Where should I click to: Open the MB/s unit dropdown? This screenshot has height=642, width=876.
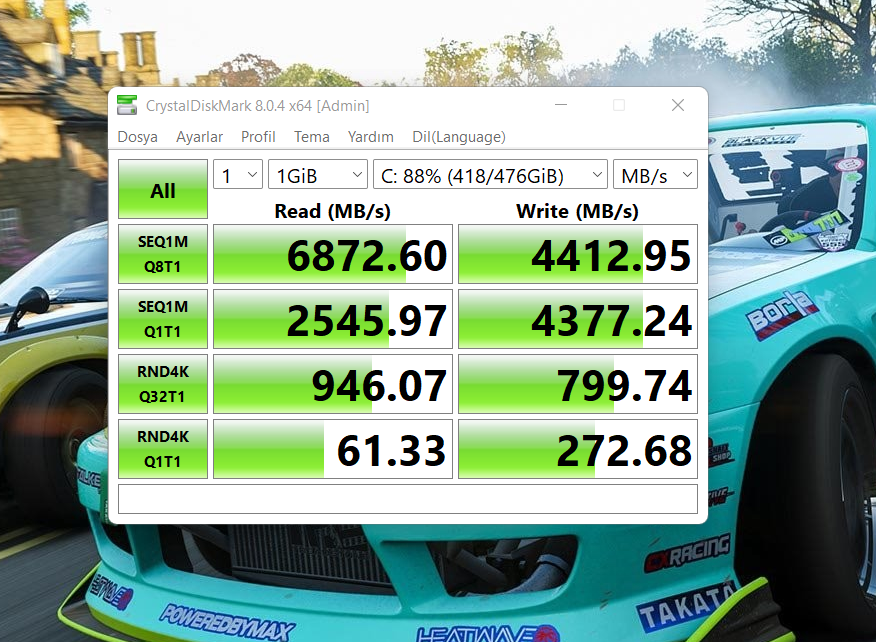coord(655,175)
